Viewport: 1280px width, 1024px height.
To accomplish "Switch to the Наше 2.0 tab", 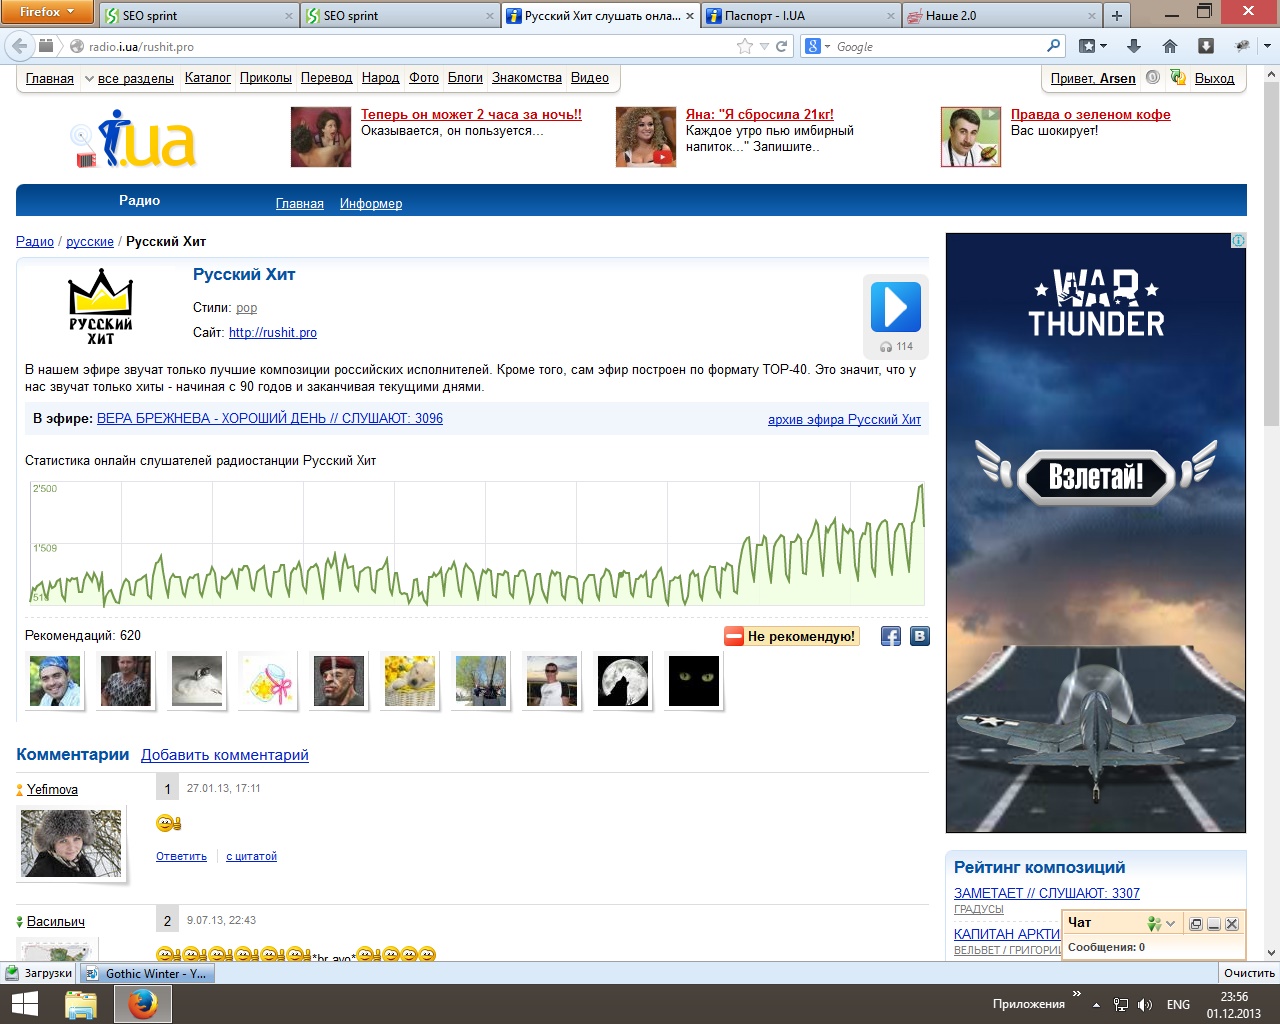I will click(x=1001, y=15).
